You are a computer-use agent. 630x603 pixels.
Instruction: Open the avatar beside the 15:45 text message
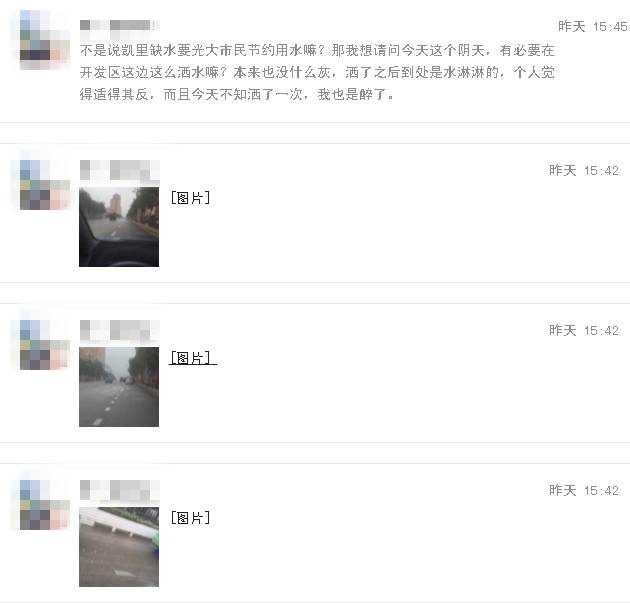(45, 40)
